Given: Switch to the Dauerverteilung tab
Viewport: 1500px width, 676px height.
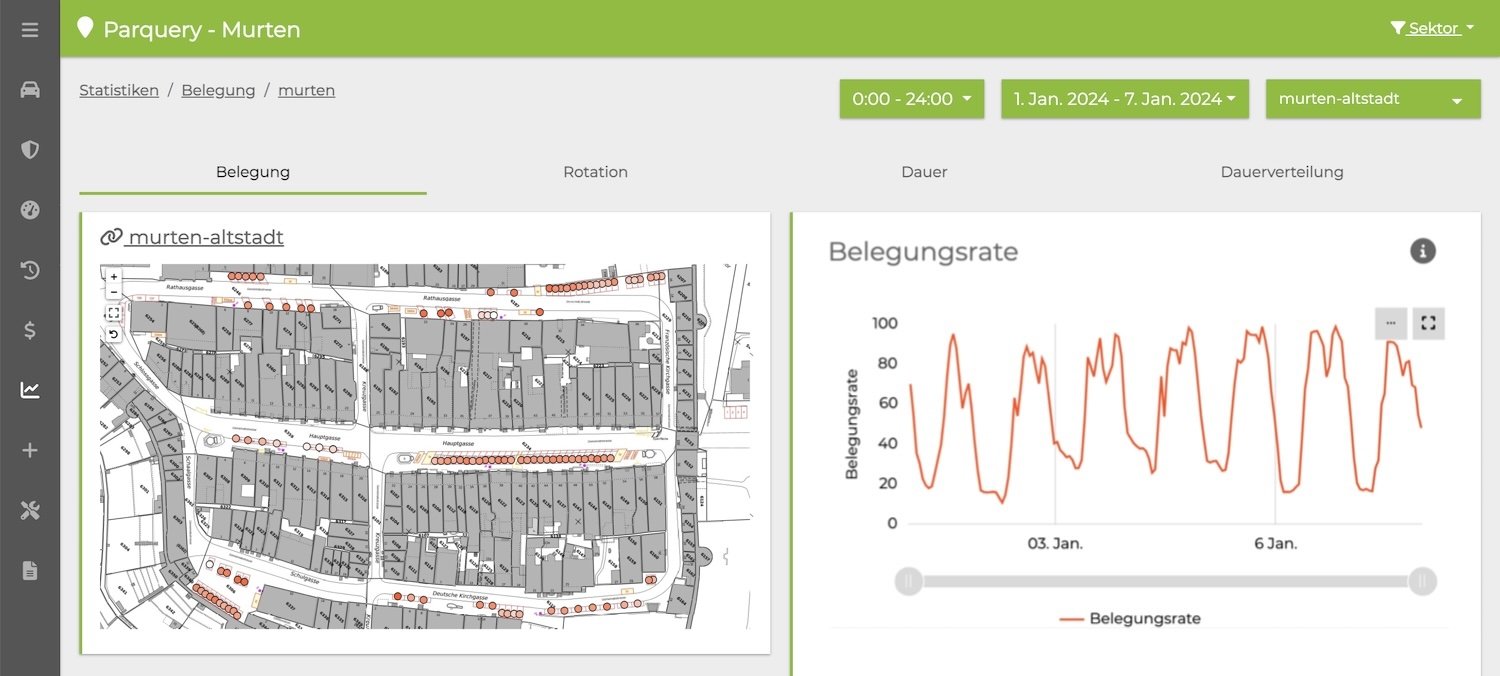Looking at the screenshot, I should [1281, 172].
